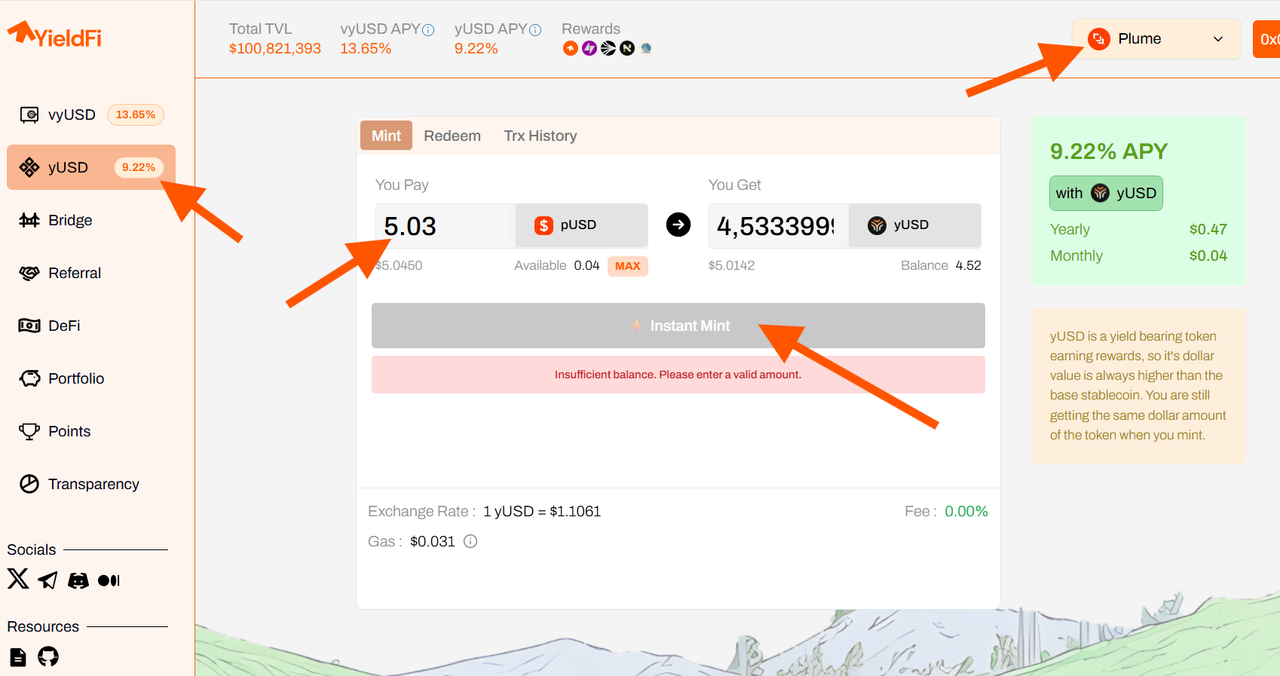The height and width of the screenshot is (676, 1280).
Task: Open the Plume network dropdown
Action: pyautogui.click(x=1157, y=39)
